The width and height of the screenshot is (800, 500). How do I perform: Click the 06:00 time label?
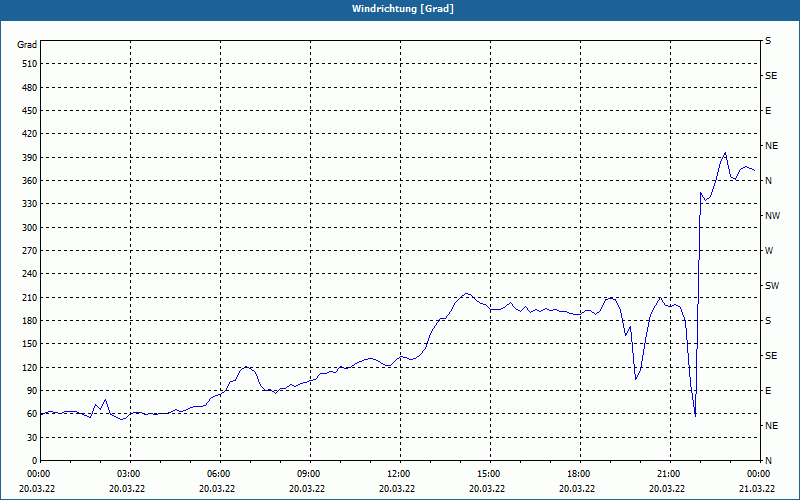pos(220,474)
